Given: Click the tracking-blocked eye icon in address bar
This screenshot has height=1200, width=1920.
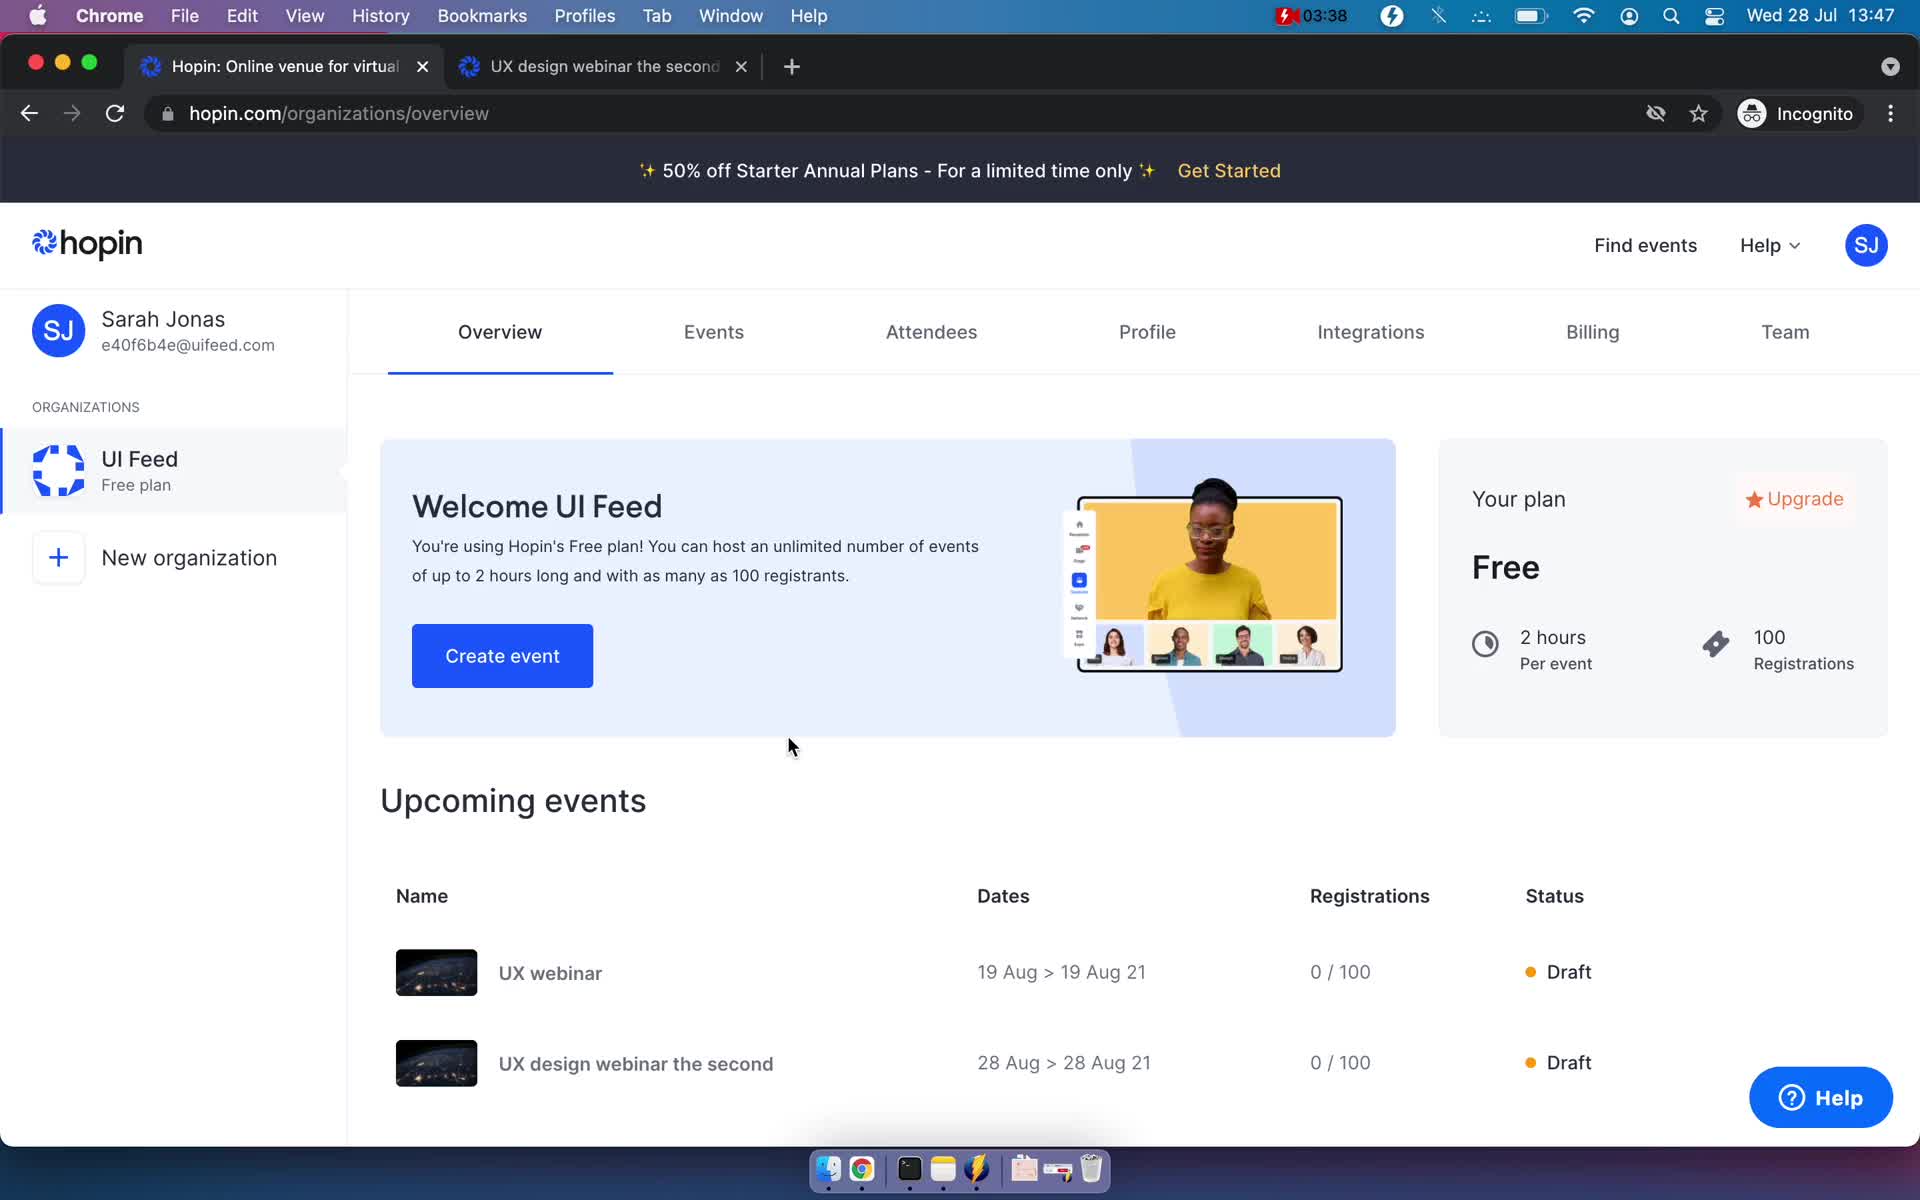Looking at the screenshot, I should pyautogui.click(x=1656, y=114).
